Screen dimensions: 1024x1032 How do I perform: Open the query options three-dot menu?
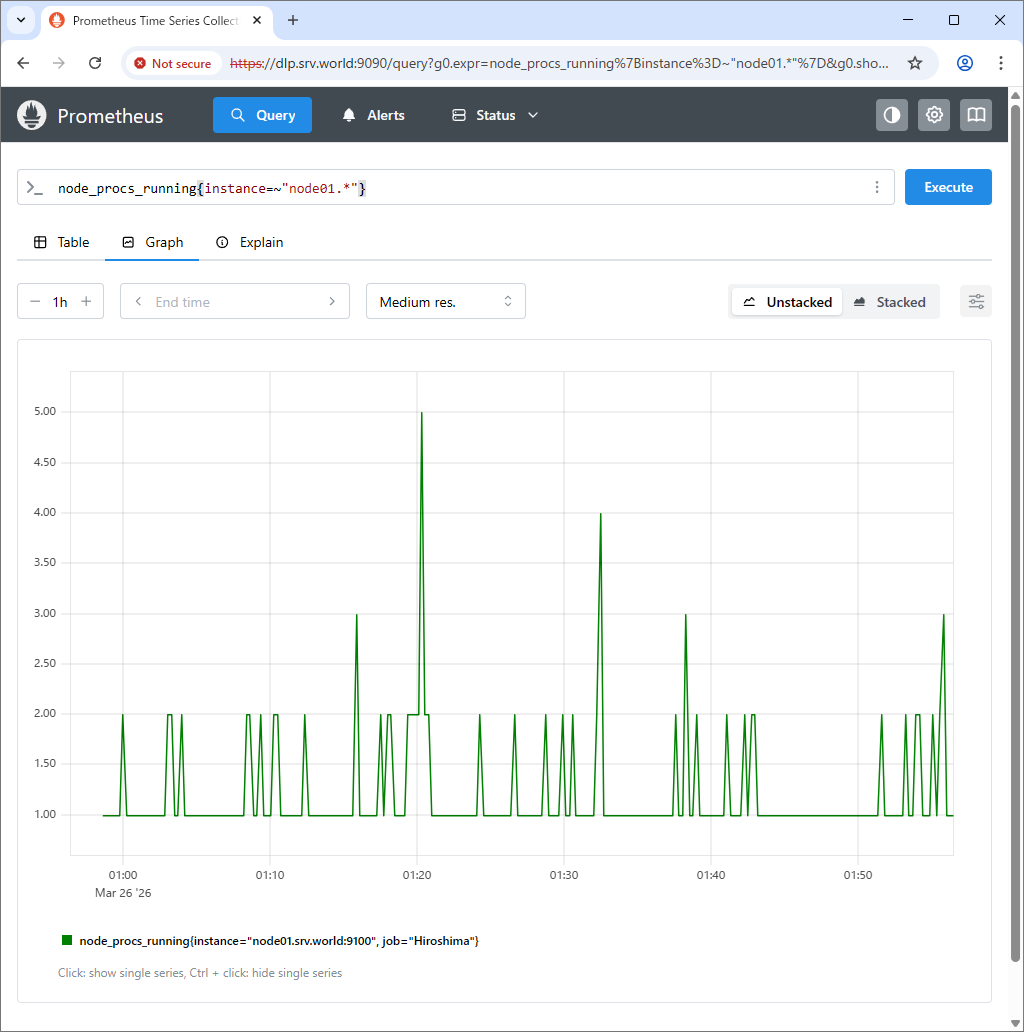click(877, 188)
